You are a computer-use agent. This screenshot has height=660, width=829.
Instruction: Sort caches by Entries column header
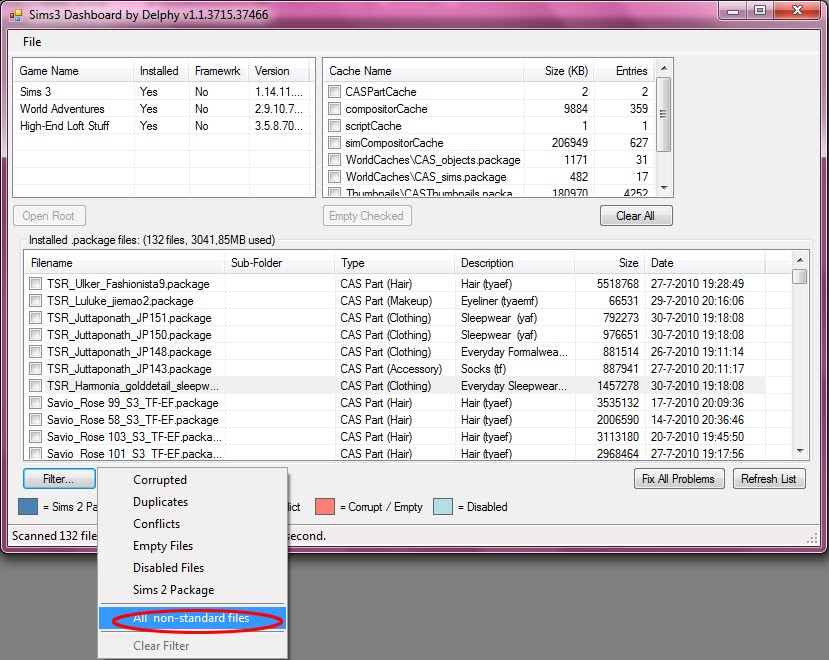624,71
